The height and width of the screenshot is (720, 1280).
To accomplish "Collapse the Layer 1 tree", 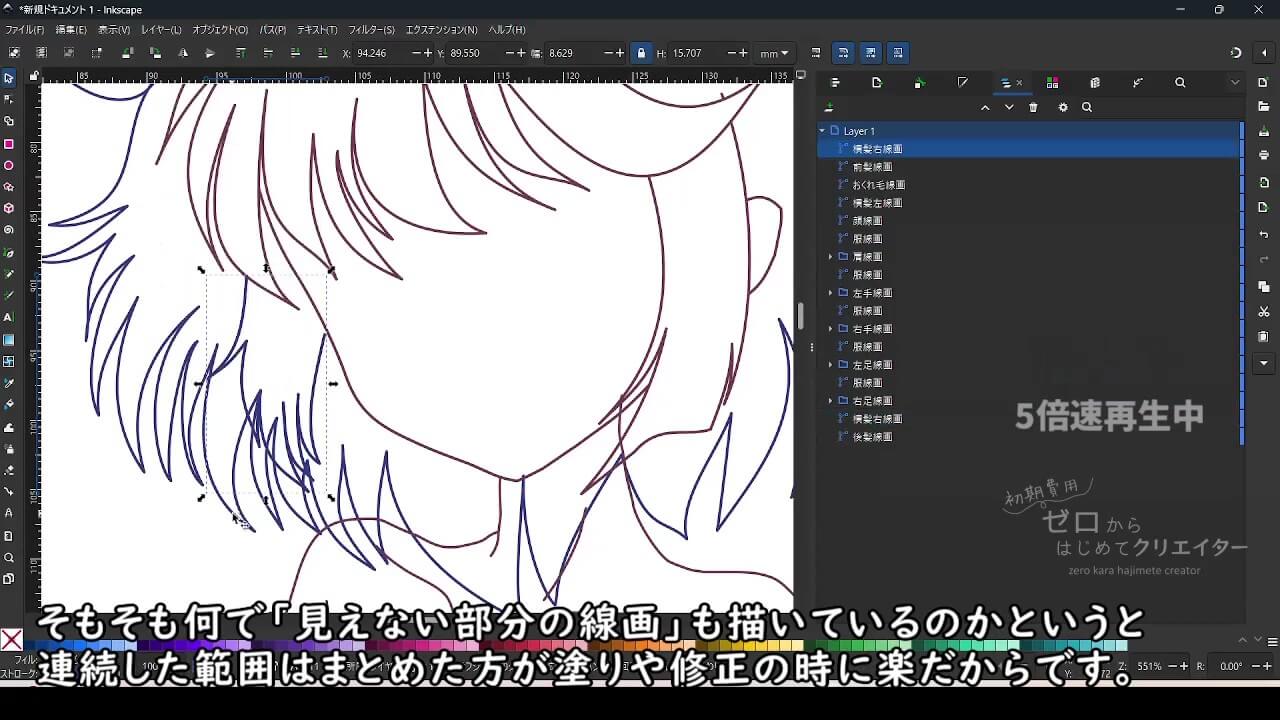I will (x=822, y=131).
